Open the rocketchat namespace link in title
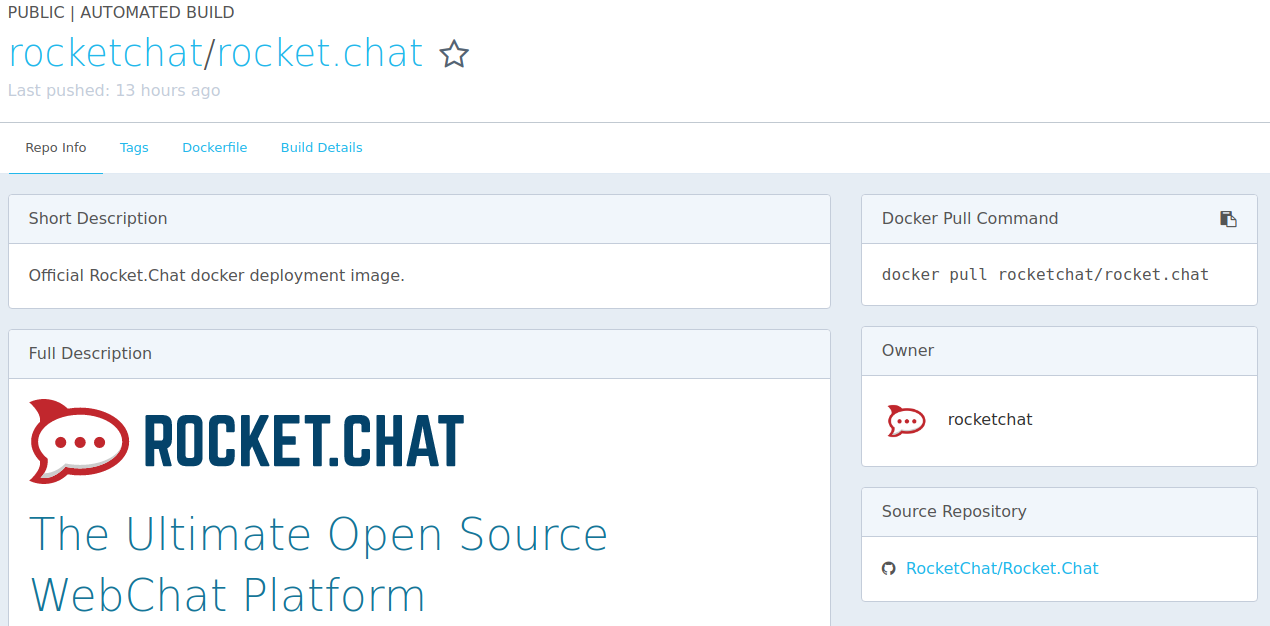Viewport: 1270px width, 626px height. click(105, 53)
